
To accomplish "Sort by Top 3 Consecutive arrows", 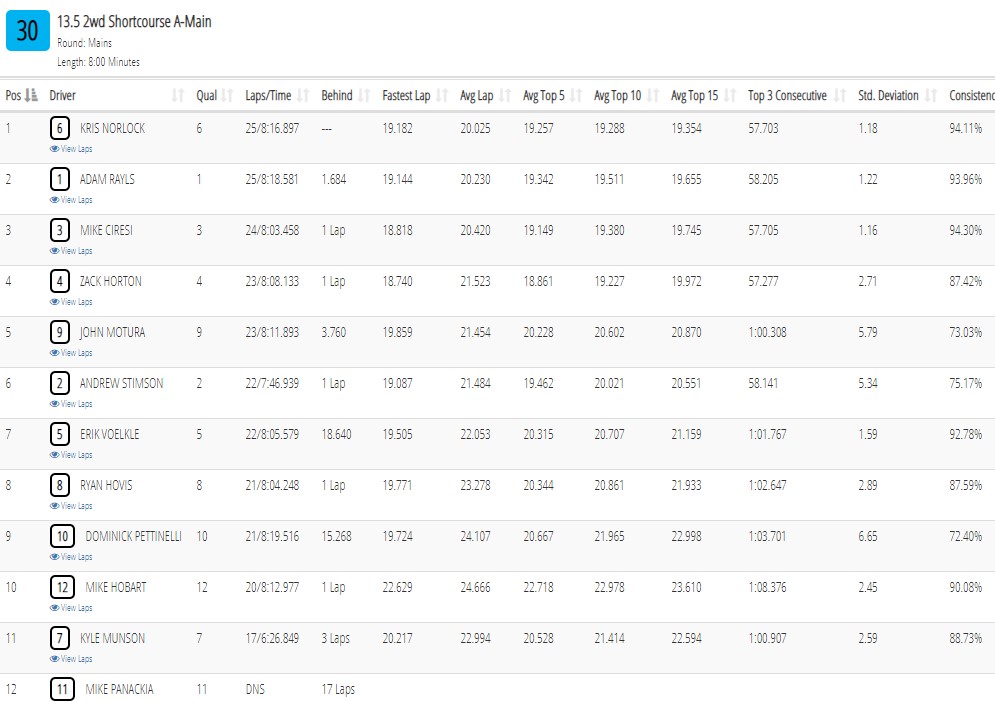I will pyautogui.click(x=840, y=96).
